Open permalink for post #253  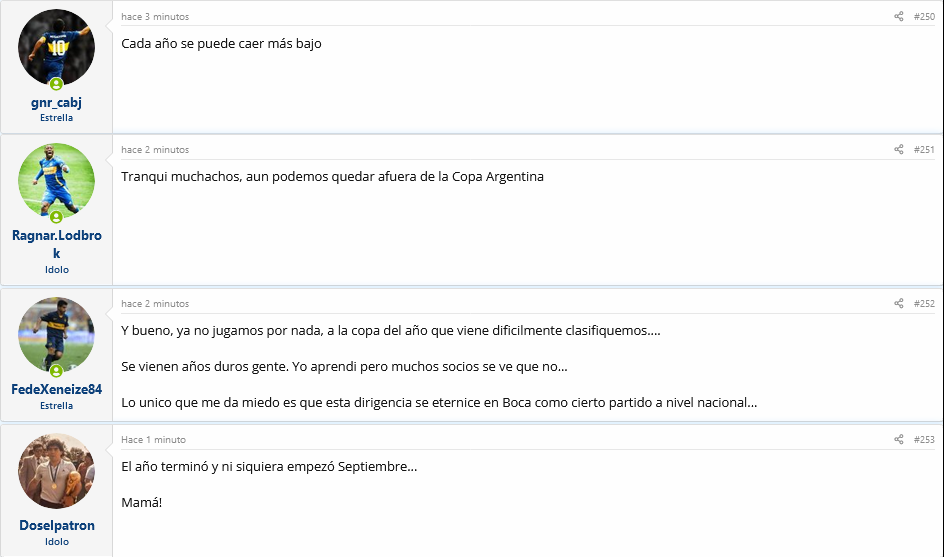point(924,440)
